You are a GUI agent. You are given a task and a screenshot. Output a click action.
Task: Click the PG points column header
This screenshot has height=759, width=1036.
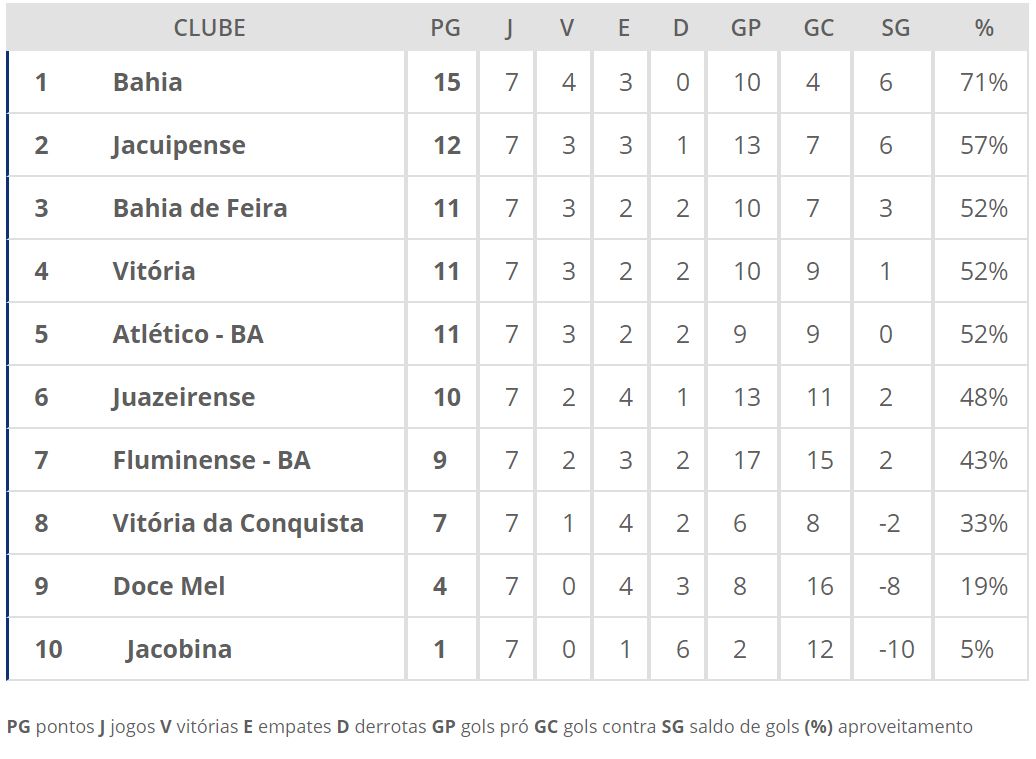point(445,28)
